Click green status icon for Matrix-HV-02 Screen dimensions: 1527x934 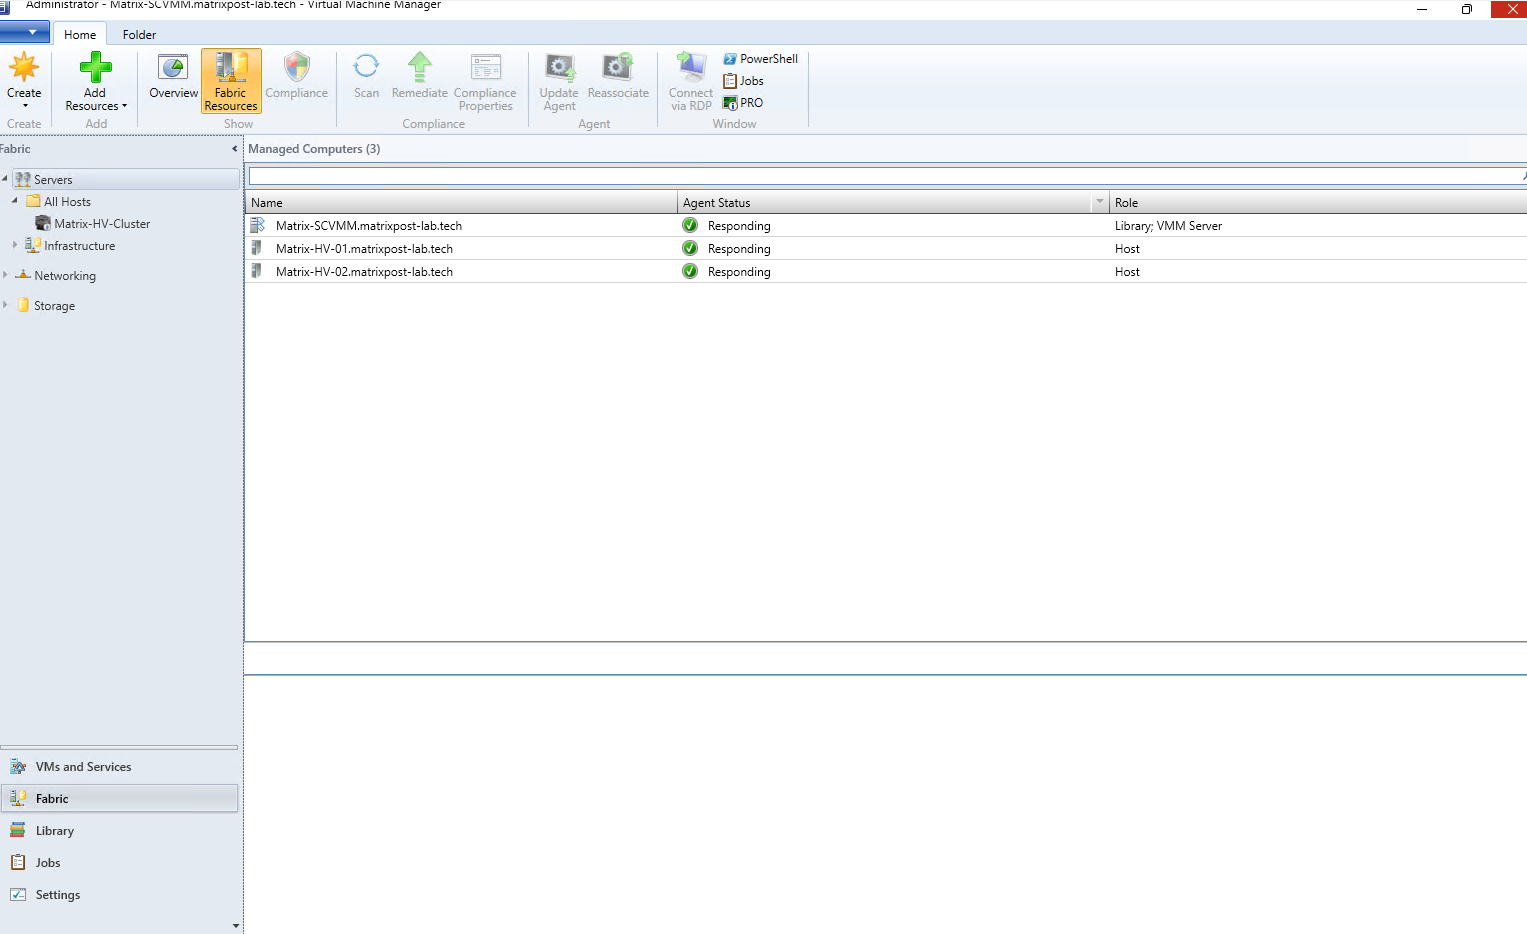[690, 271]
